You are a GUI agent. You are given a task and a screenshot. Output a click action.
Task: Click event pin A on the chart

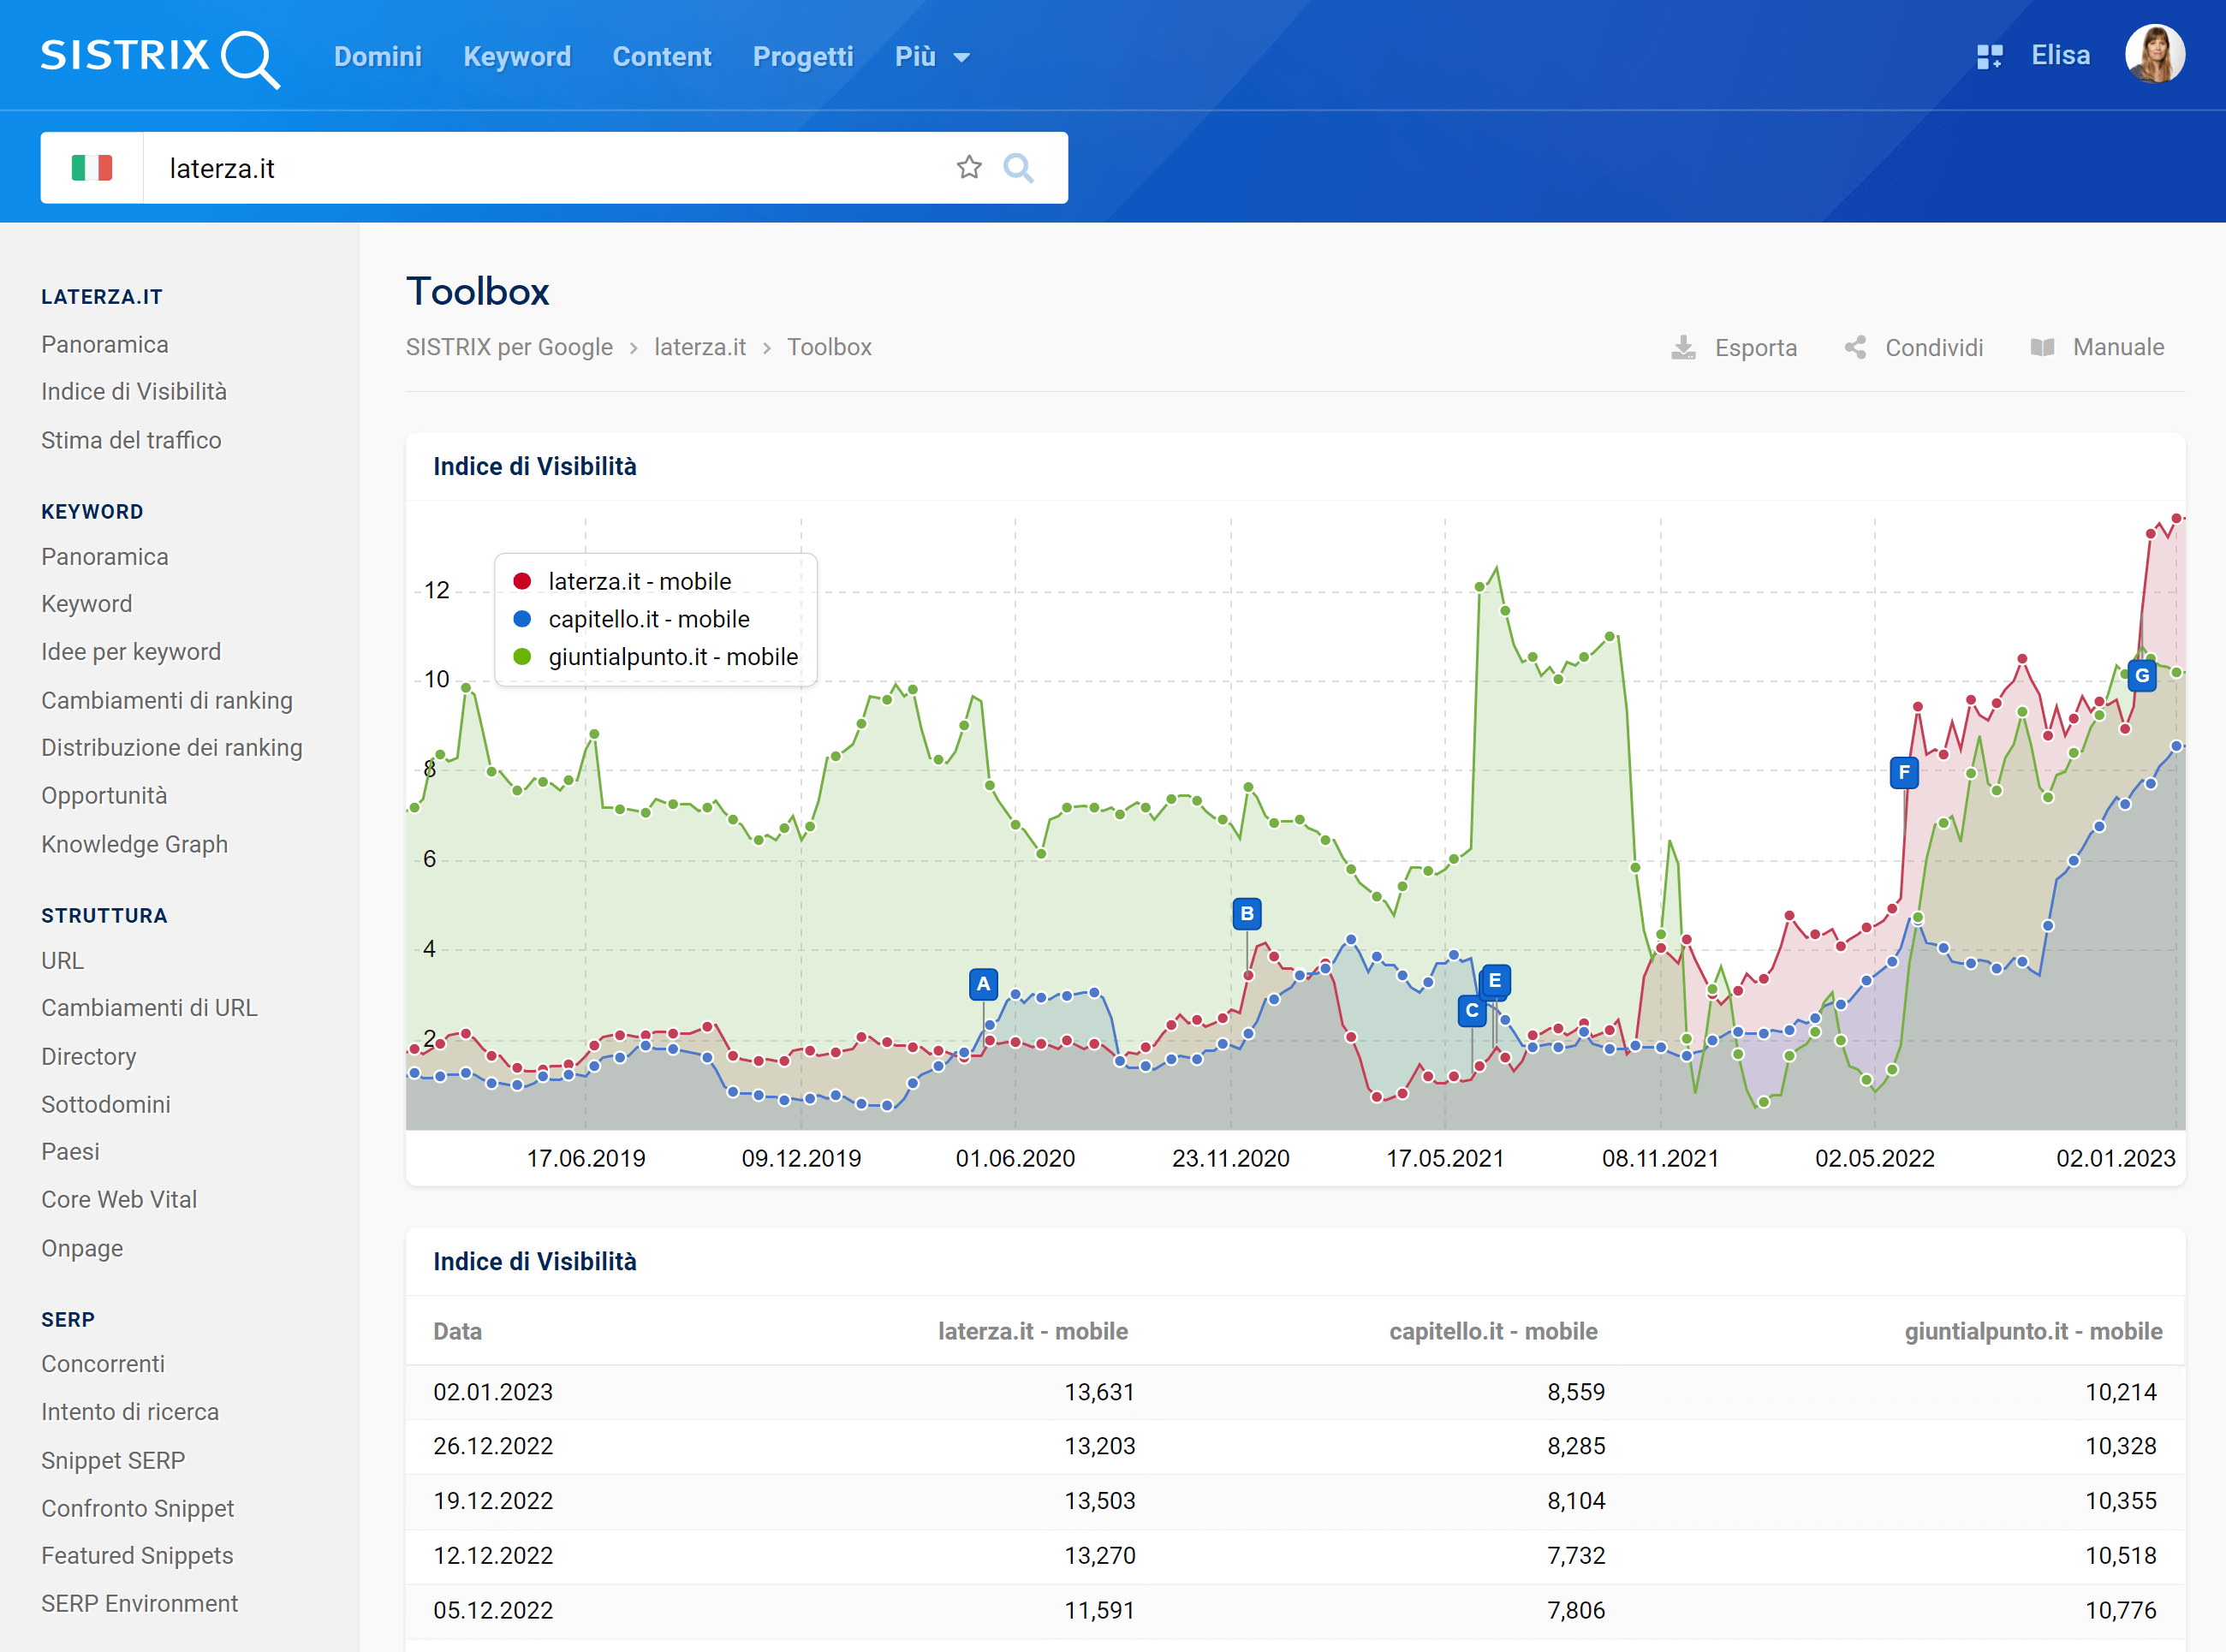coord(983,984)
